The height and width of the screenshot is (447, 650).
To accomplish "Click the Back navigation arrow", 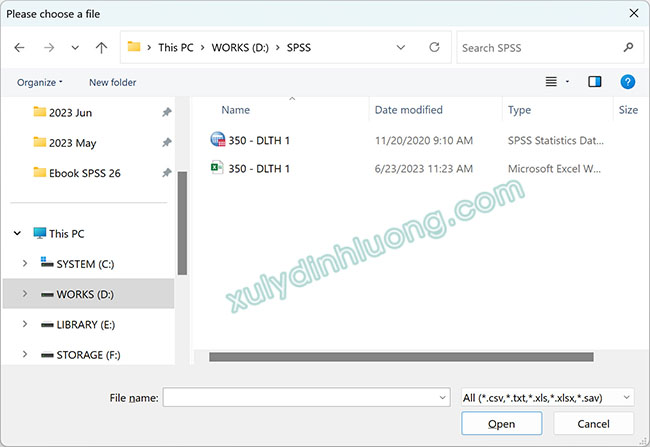I will [x=20, y=47].
